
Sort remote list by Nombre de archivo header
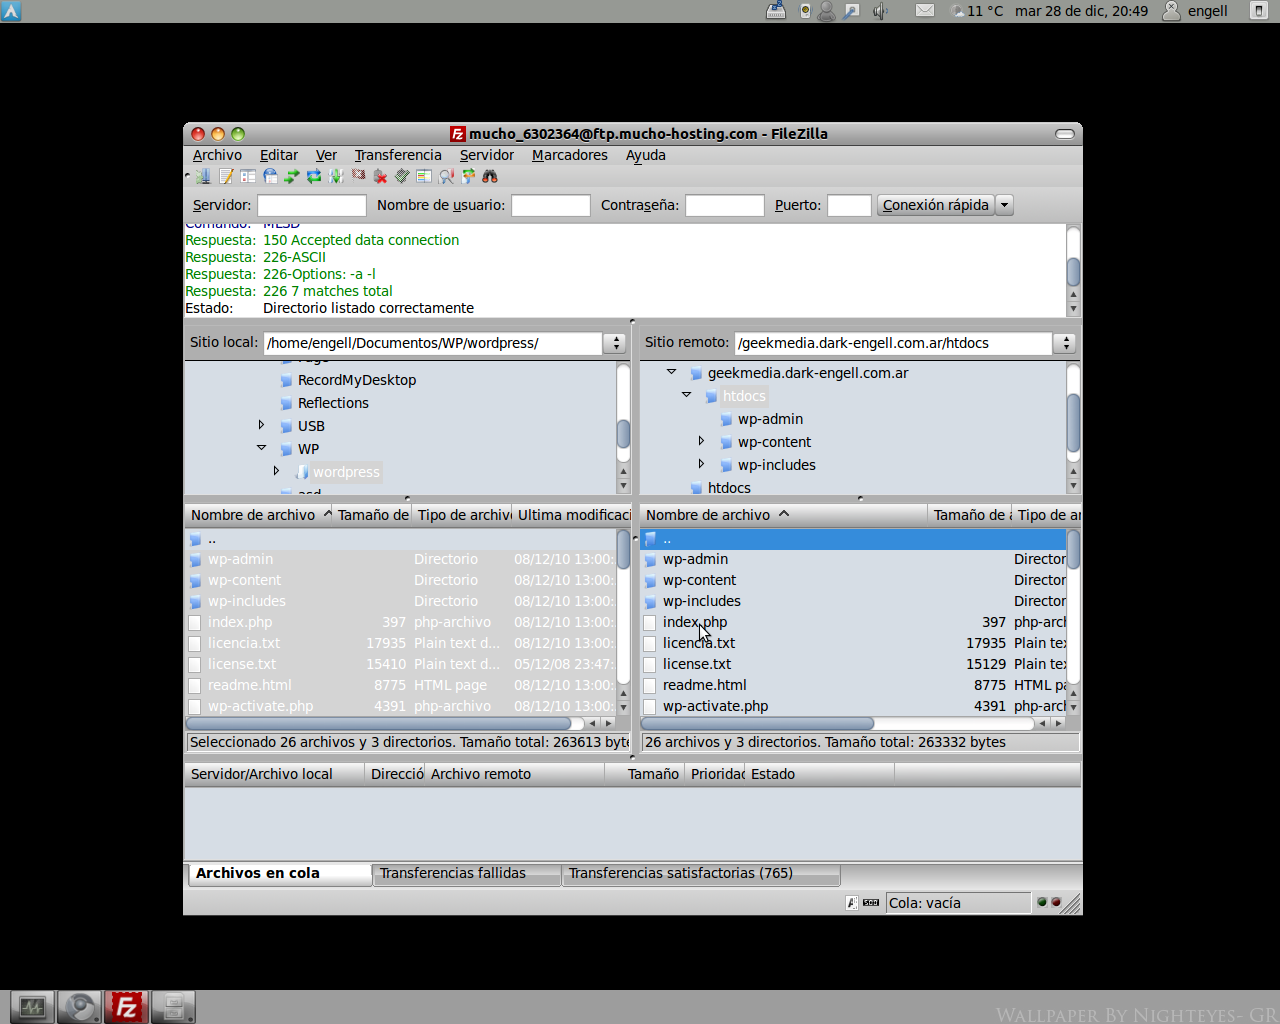[784, 515]
